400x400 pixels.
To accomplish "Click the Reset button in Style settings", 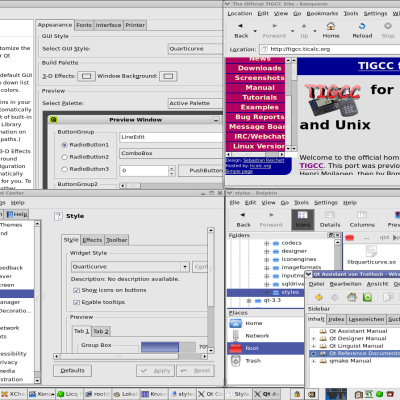I will 195,370.
